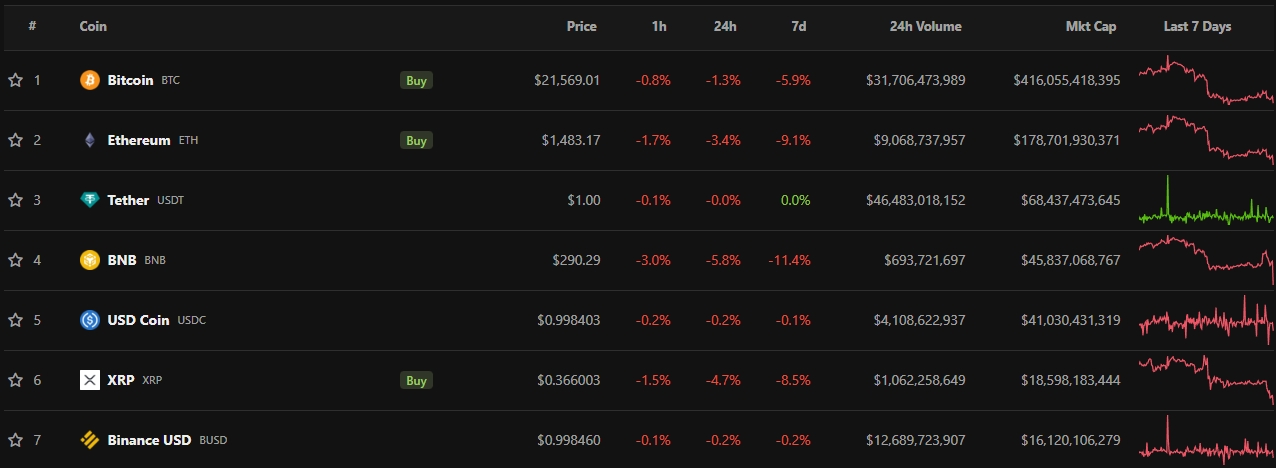Sort by the 7d change column
The image size is (1276, 468).
point(798,26)
